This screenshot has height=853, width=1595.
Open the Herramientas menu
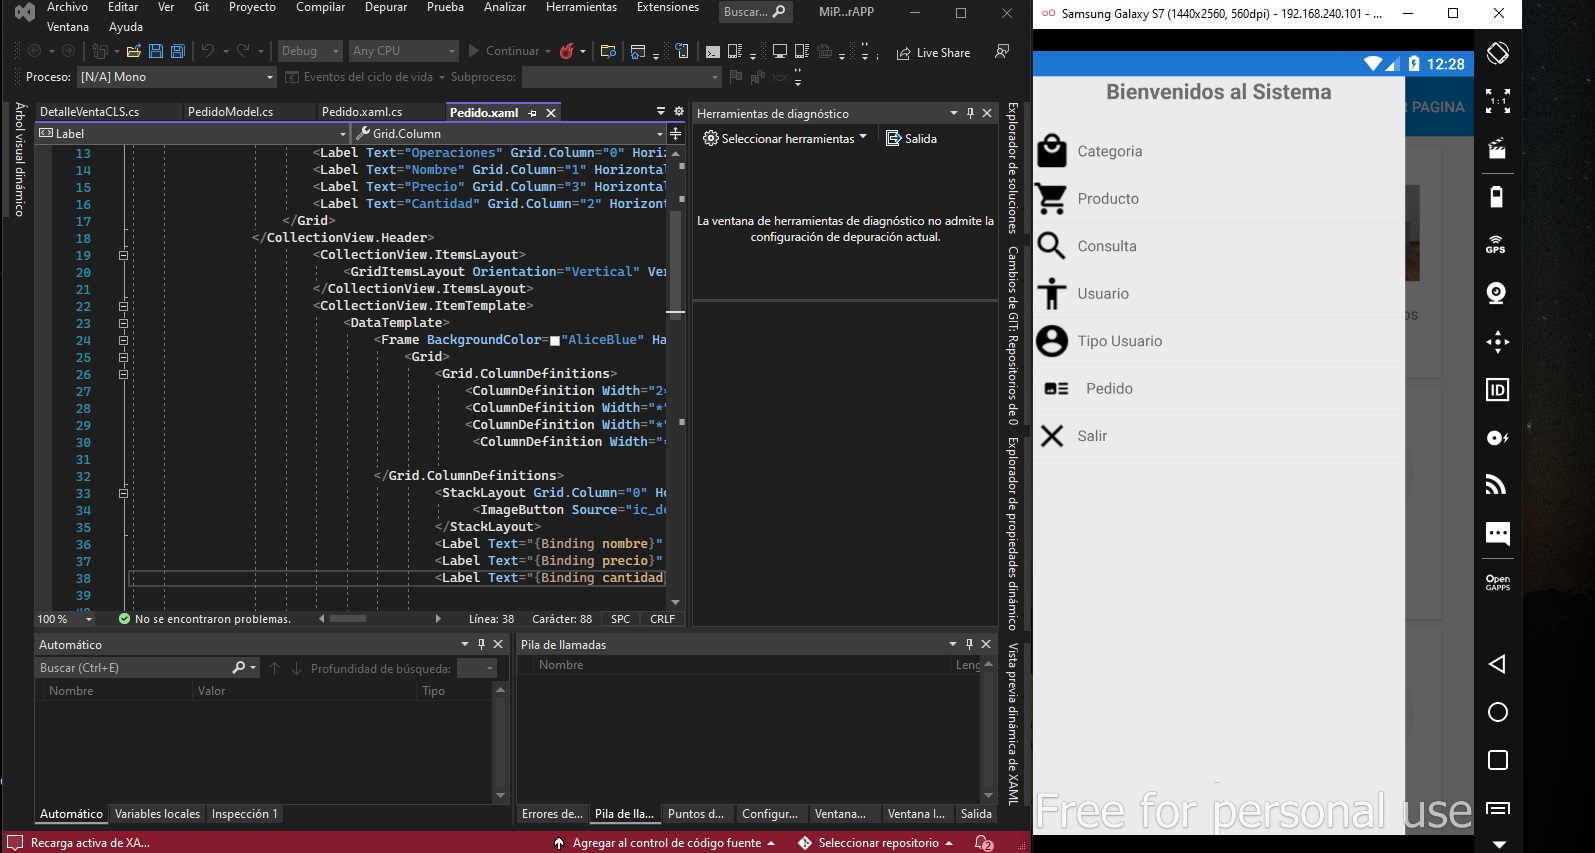tap(581, 7)
